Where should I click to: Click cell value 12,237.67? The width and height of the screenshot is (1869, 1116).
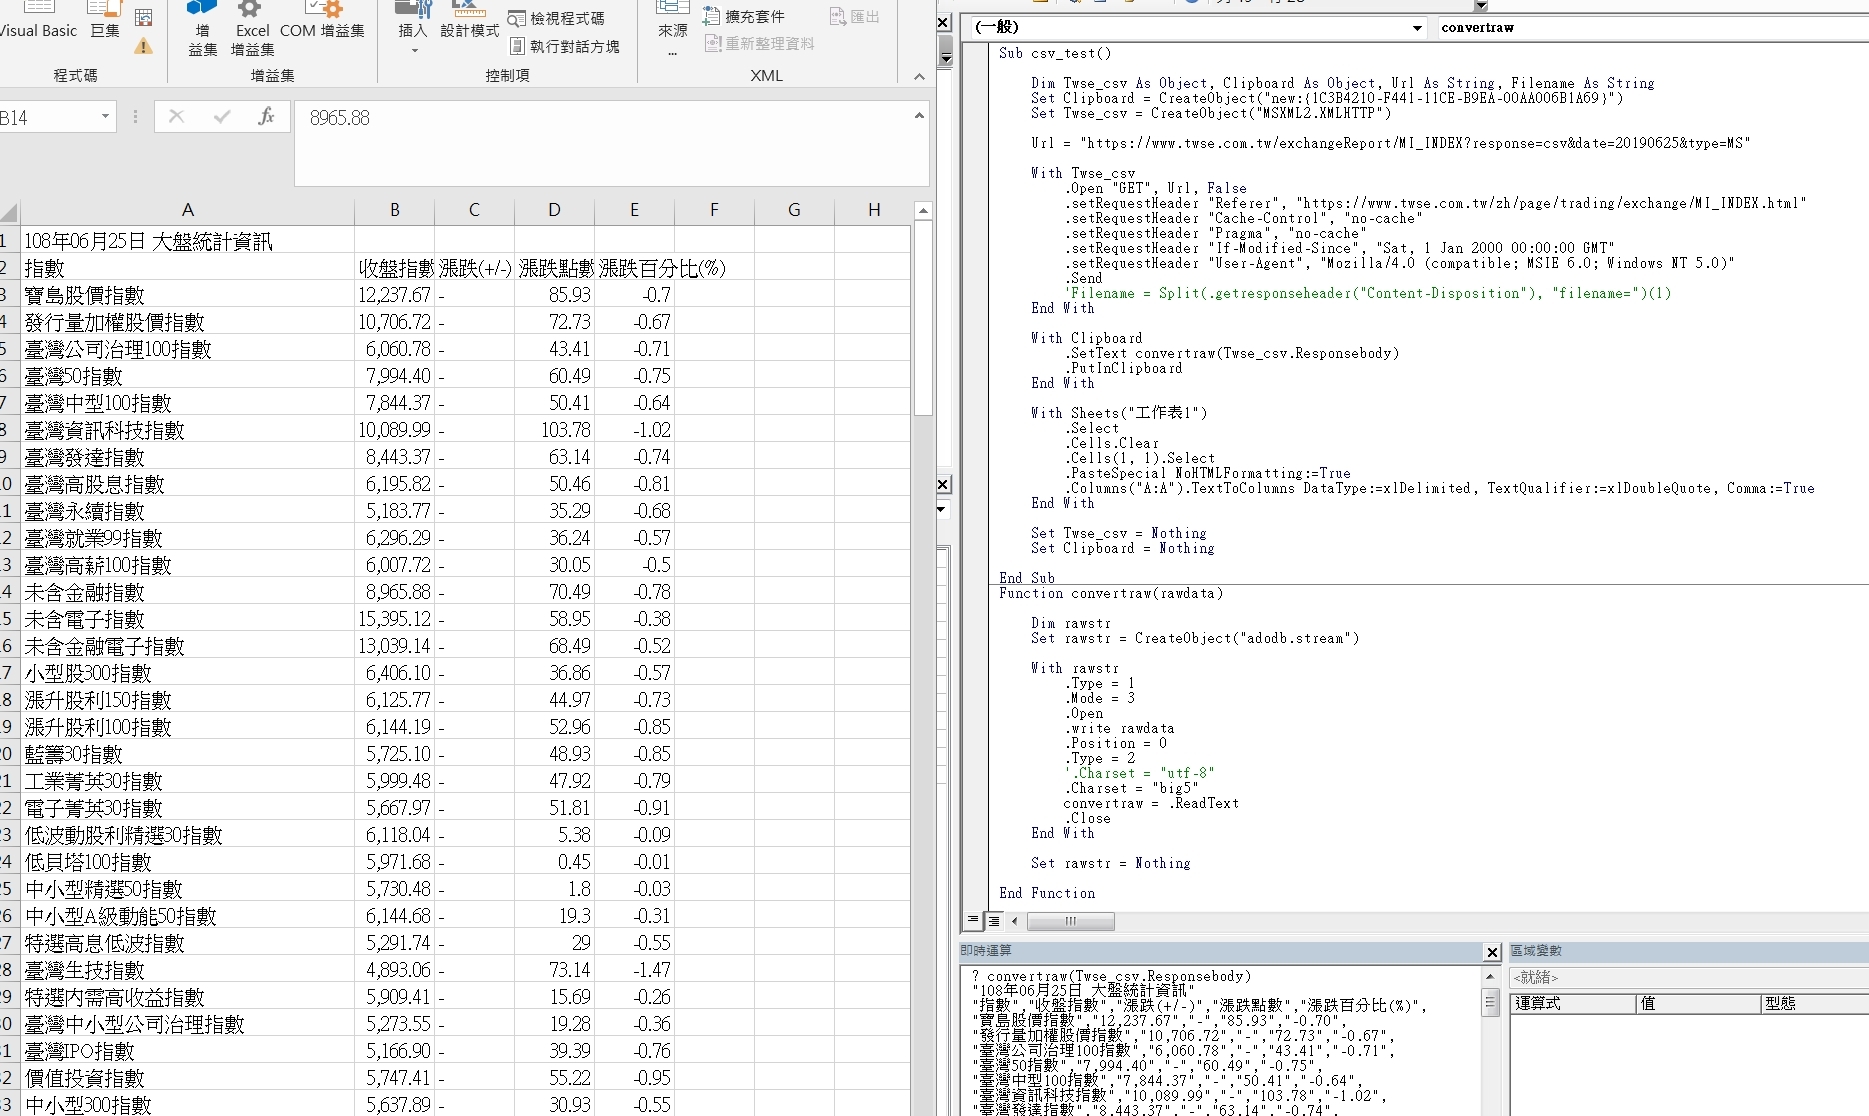pos(395,295)
